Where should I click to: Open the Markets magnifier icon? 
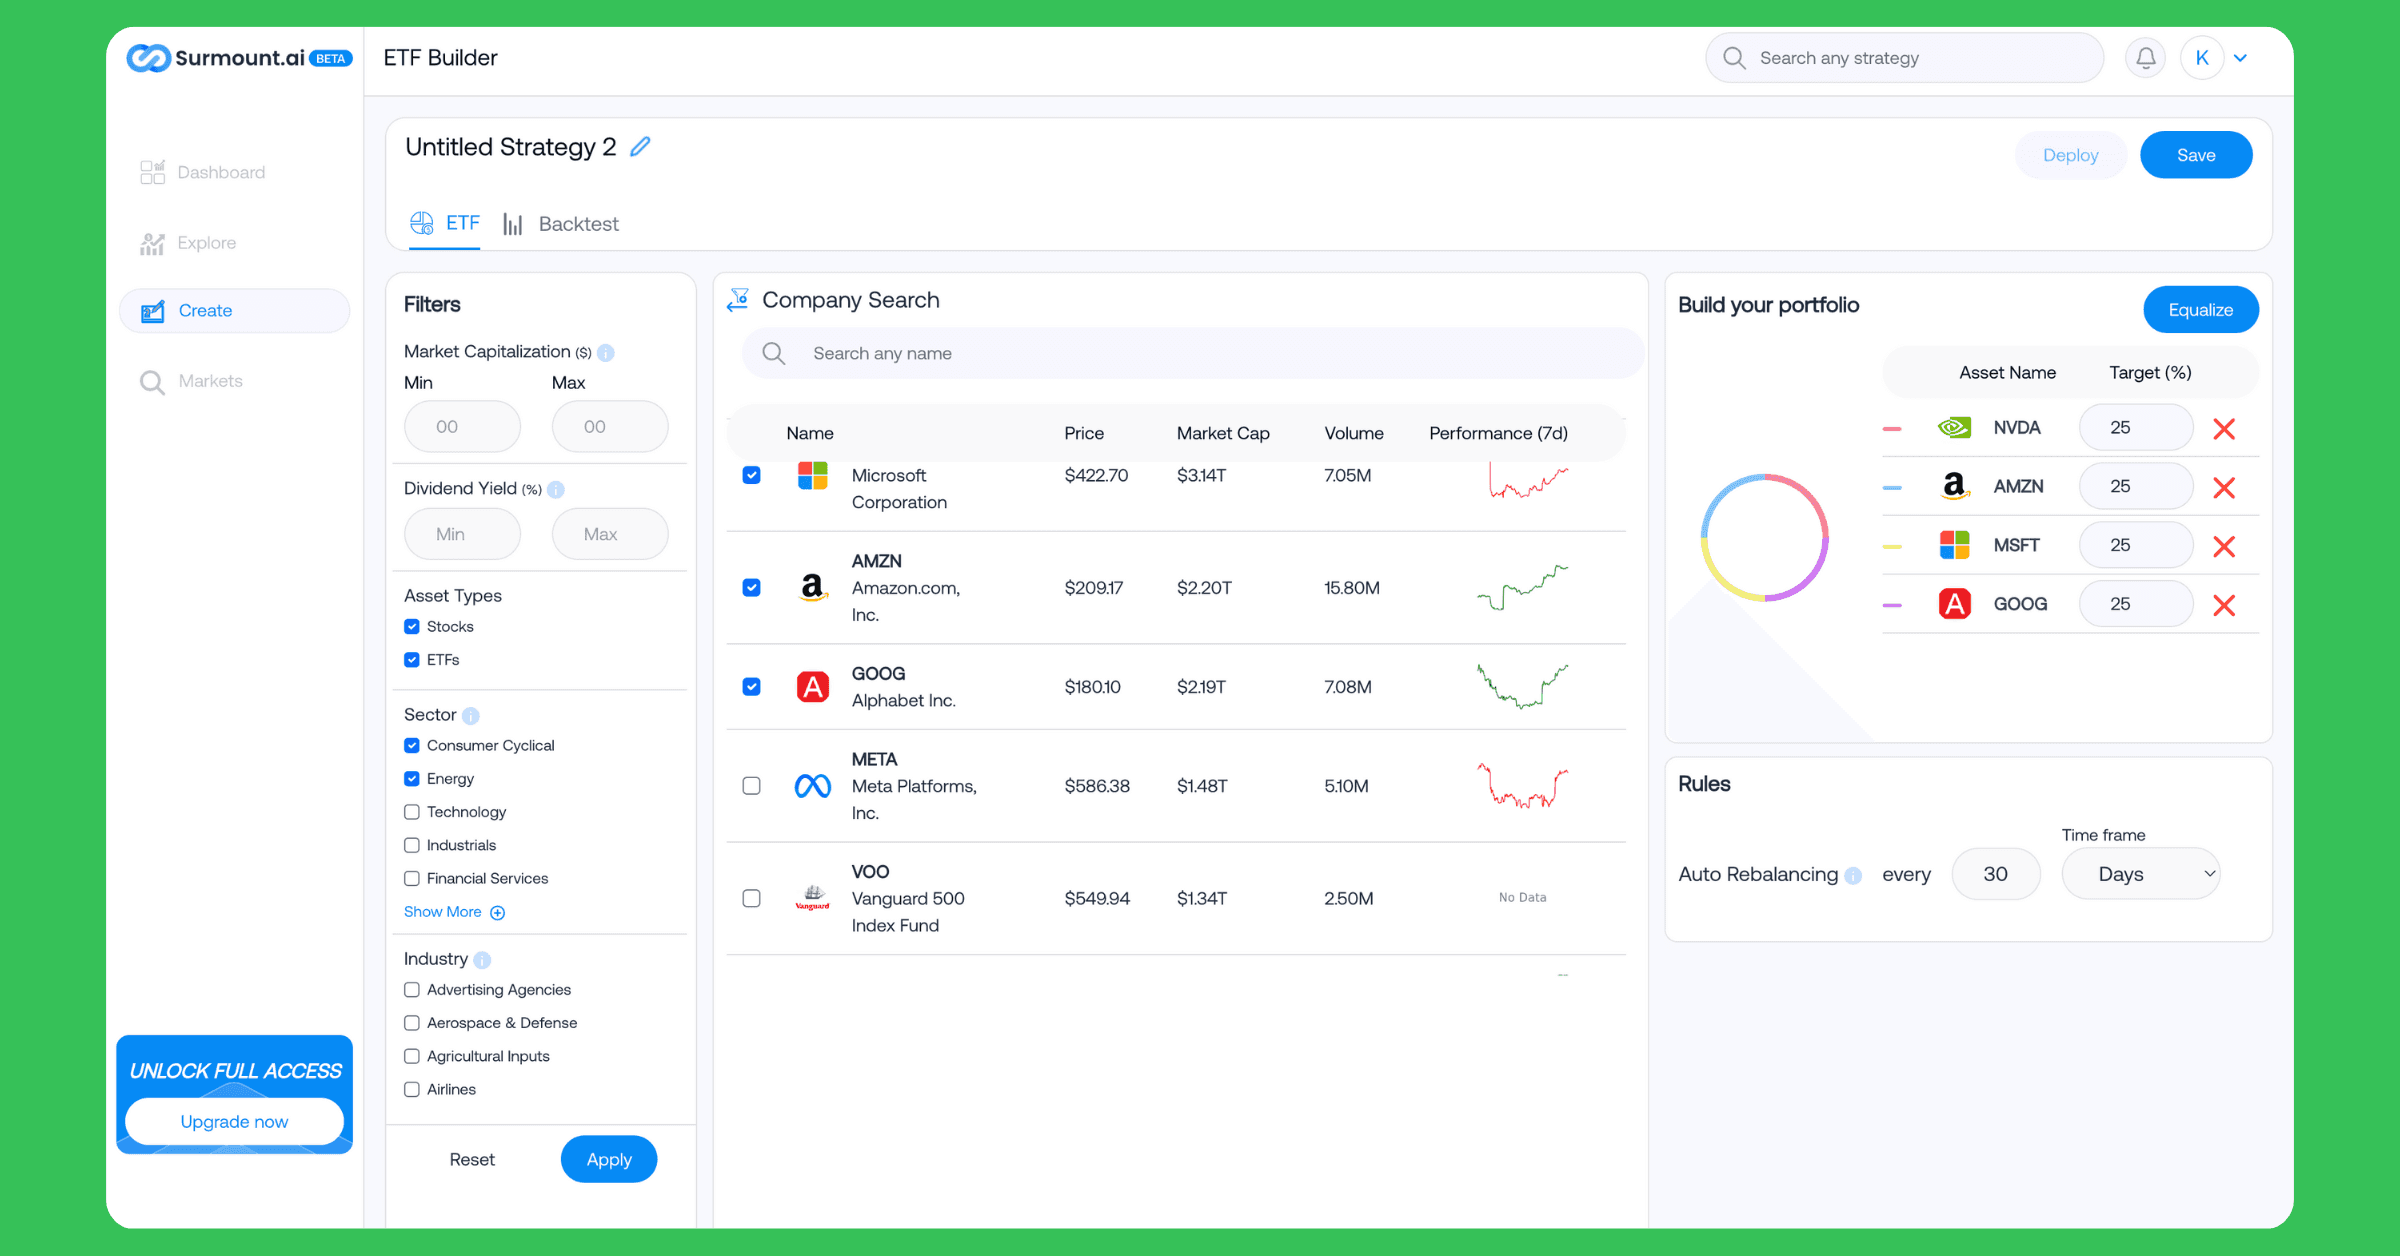click(x=152, y=382)
